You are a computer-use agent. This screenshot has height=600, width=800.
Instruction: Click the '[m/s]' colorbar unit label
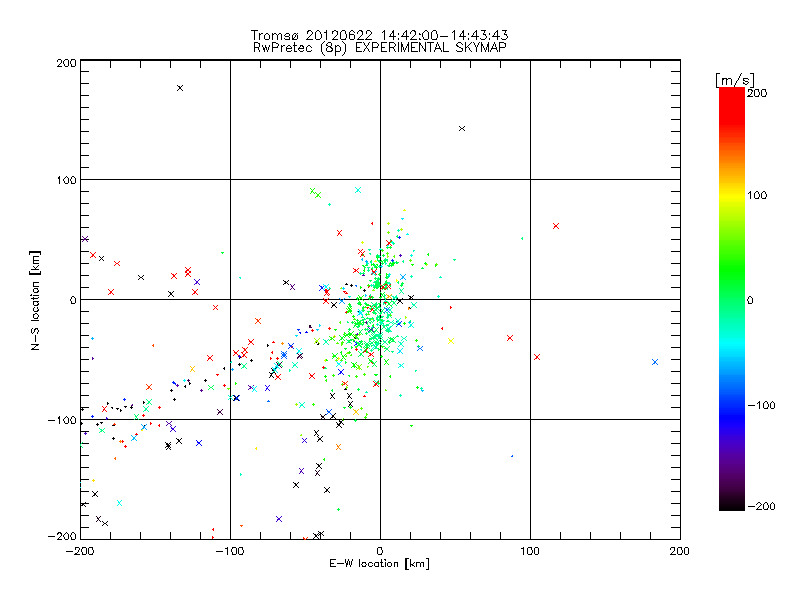click(735, 80)
